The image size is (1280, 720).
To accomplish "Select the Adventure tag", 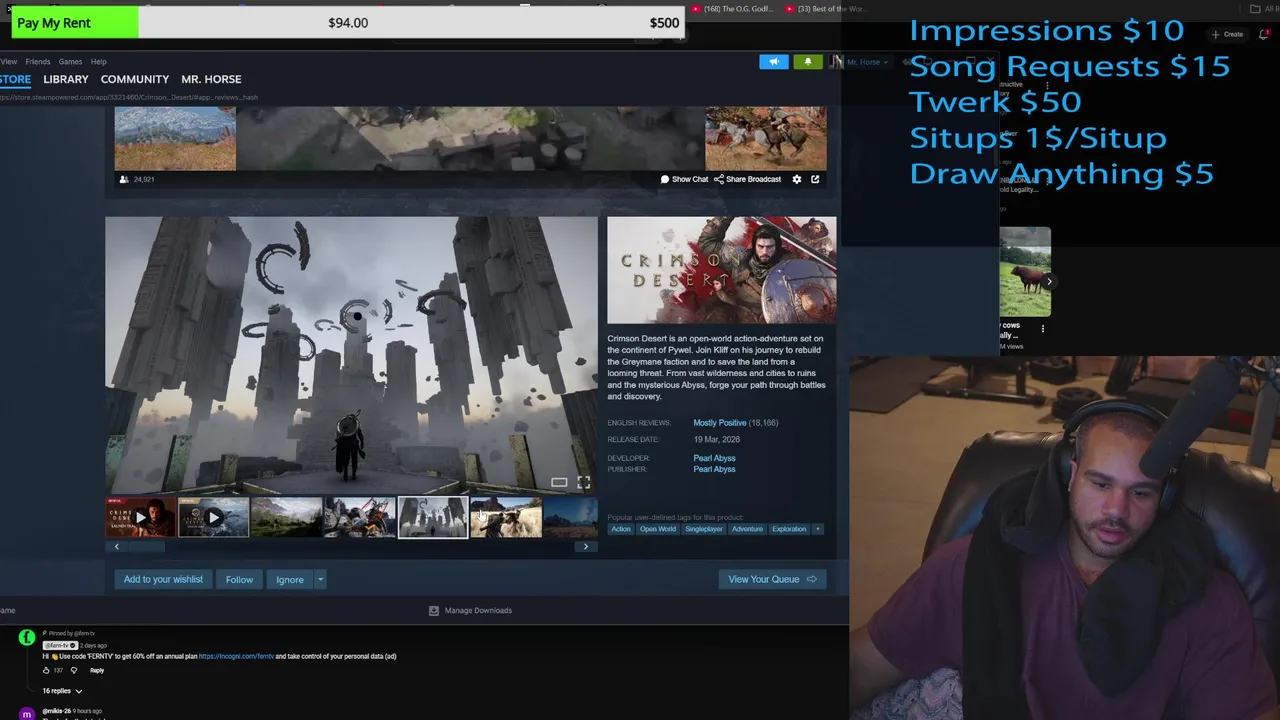I will pyautogui.click(x=747, y=529).
